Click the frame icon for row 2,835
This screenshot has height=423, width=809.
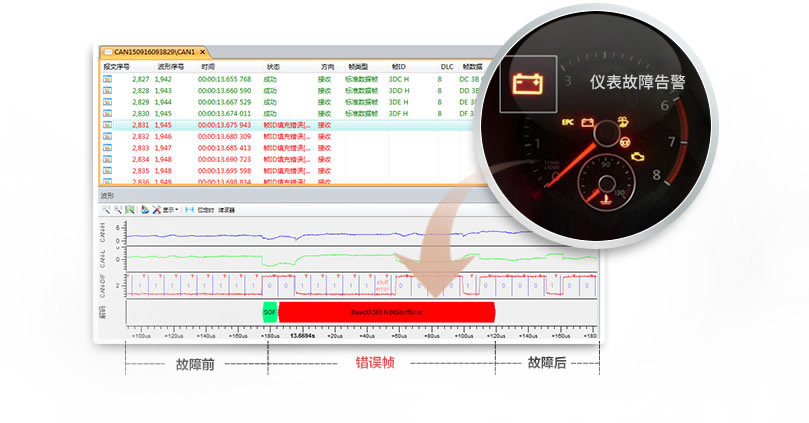[x=107, y=170]
